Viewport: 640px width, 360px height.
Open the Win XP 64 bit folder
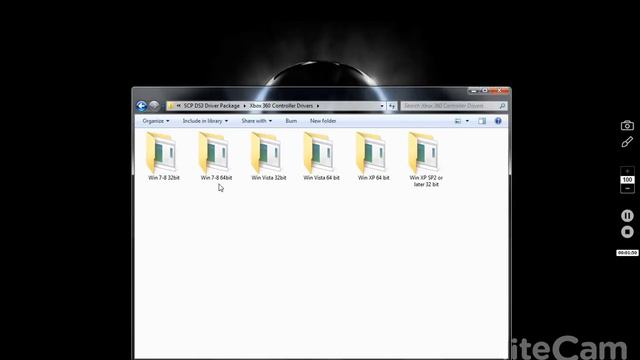[x=373, y=157]
